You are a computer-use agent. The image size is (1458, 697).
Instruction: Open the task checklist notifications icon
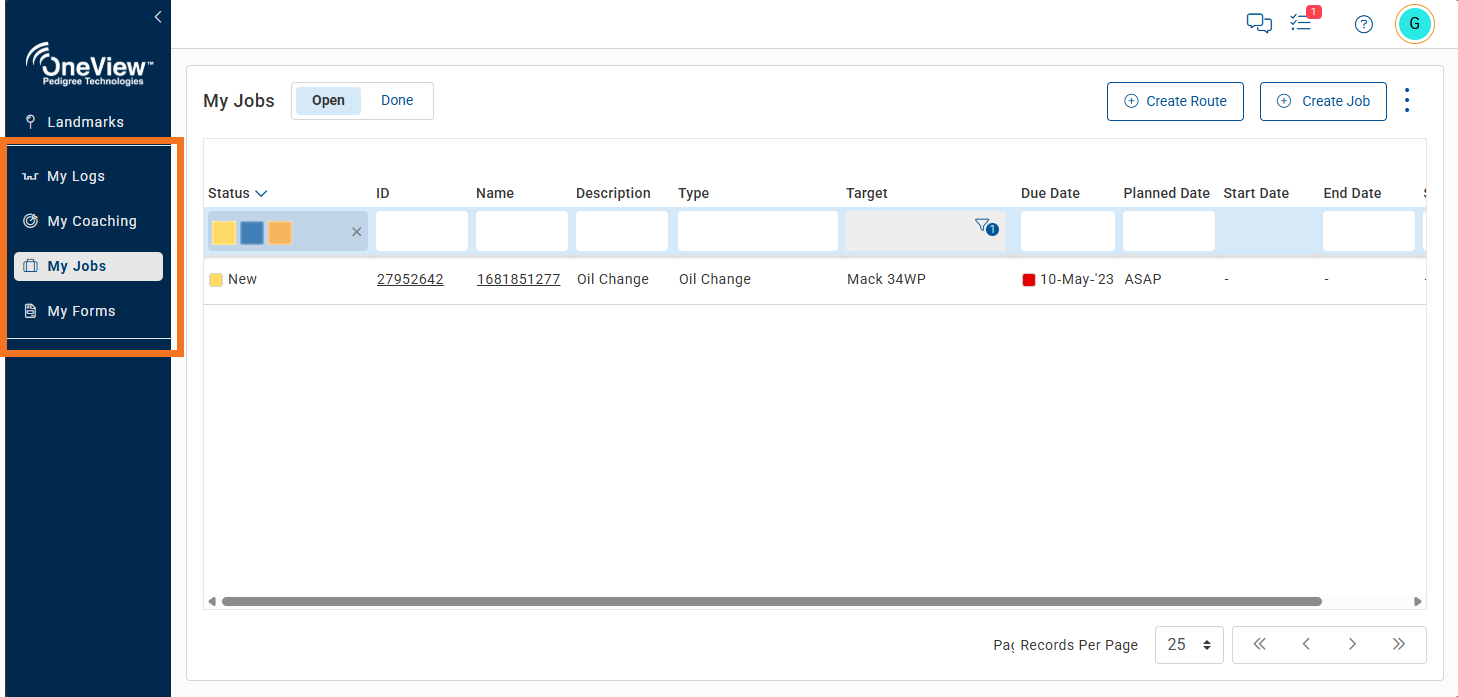tap(1301, 23)
